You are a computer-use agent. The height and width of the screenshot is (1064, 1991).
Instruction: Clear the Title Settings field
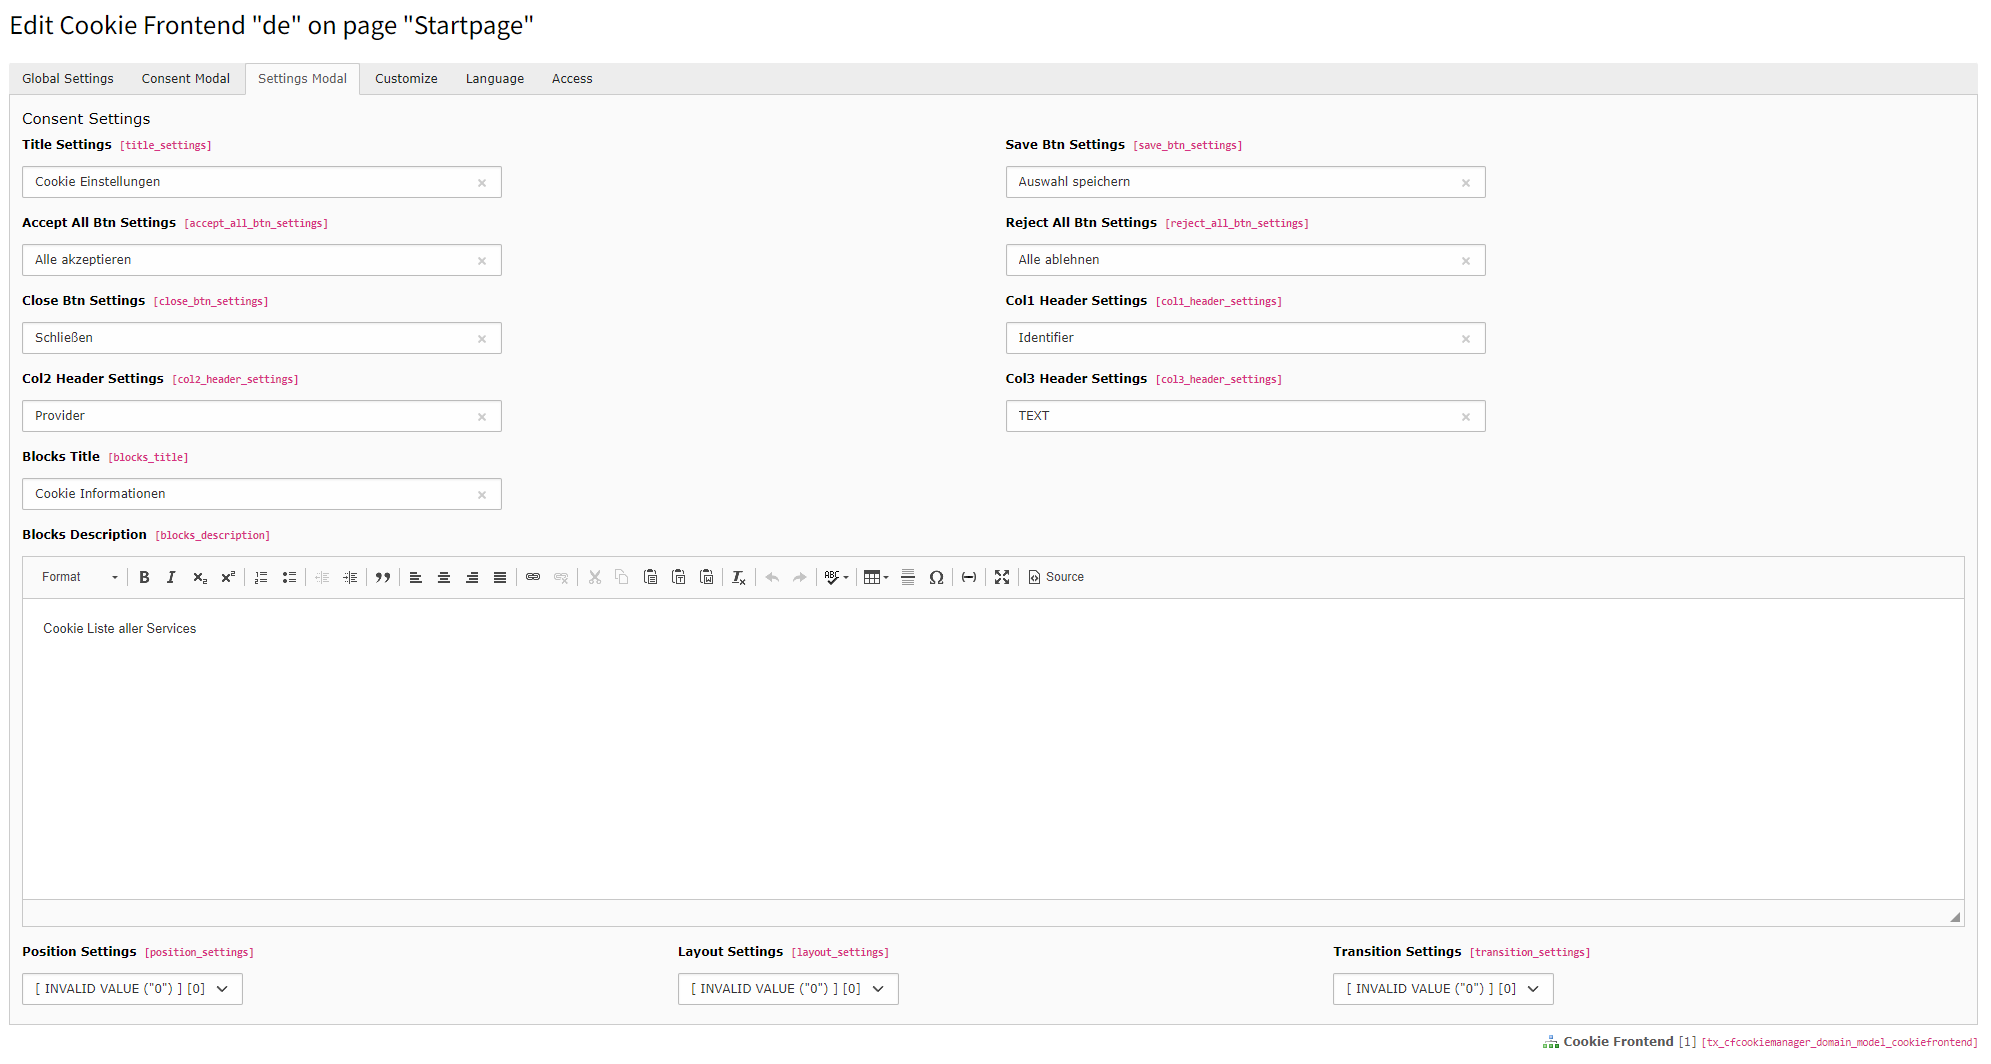tap(482, 183)
